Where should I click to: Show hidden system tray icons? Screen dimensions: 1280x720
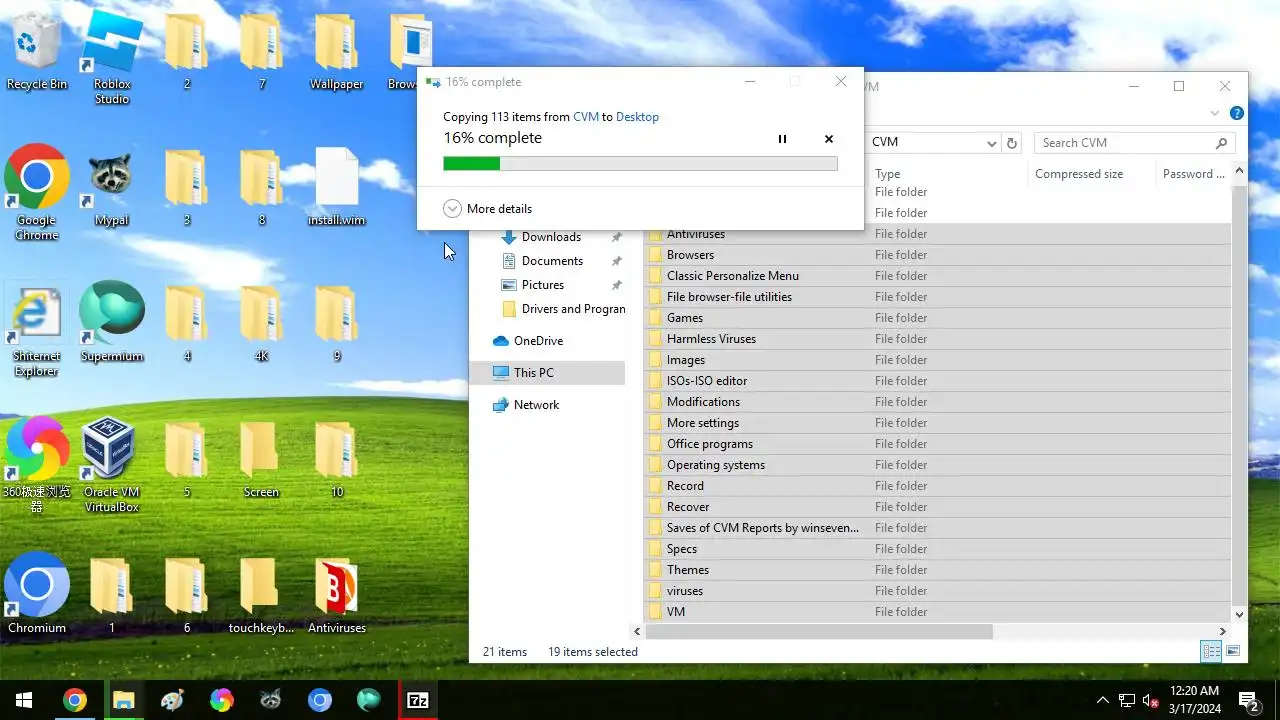1103,701
